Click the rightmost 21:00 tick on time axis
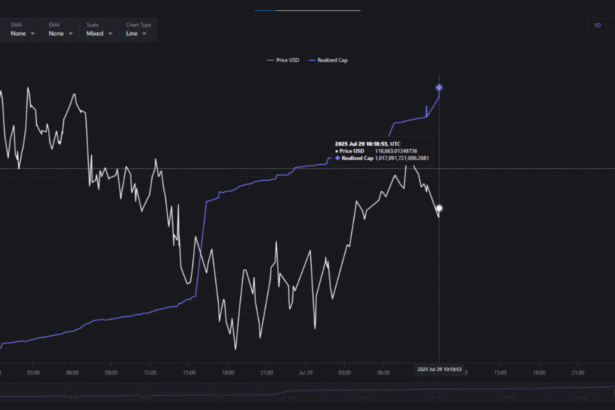Viewport: 615px width, 410px height. (x=580, y=372)
